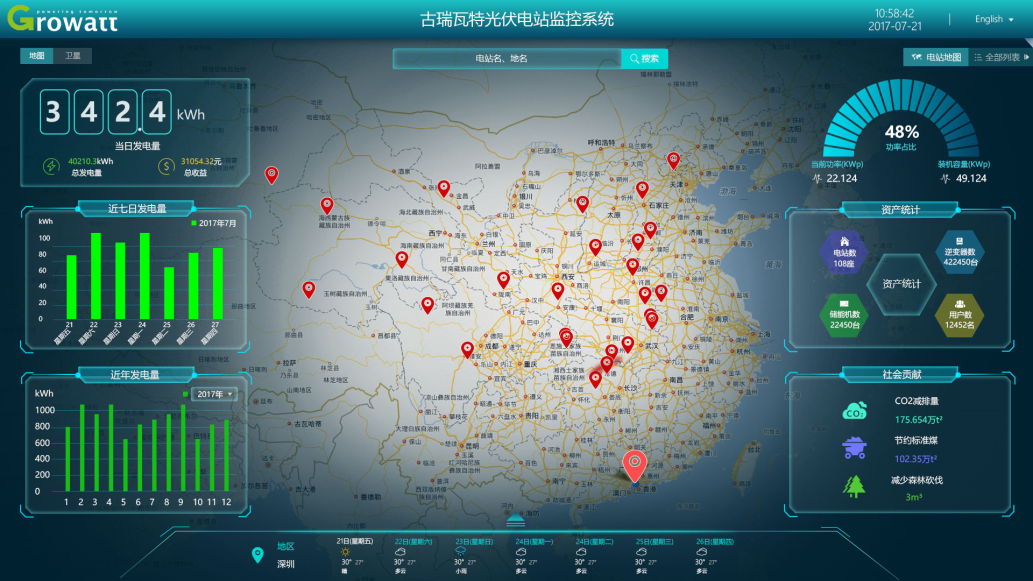Image resolution: width=1033 pixels, height=581 pixels.
Task: Click the 电站名、地名 search input field
Action: point(507,59)
